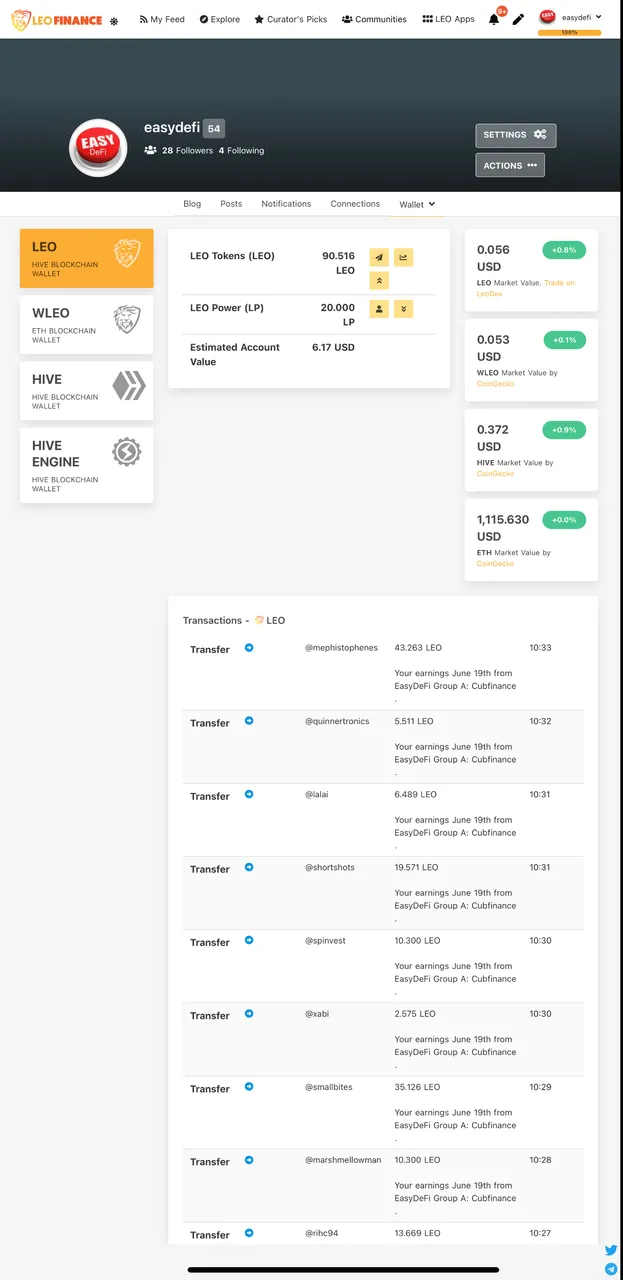Switch to the Blog tab

[x=192, y=204]
